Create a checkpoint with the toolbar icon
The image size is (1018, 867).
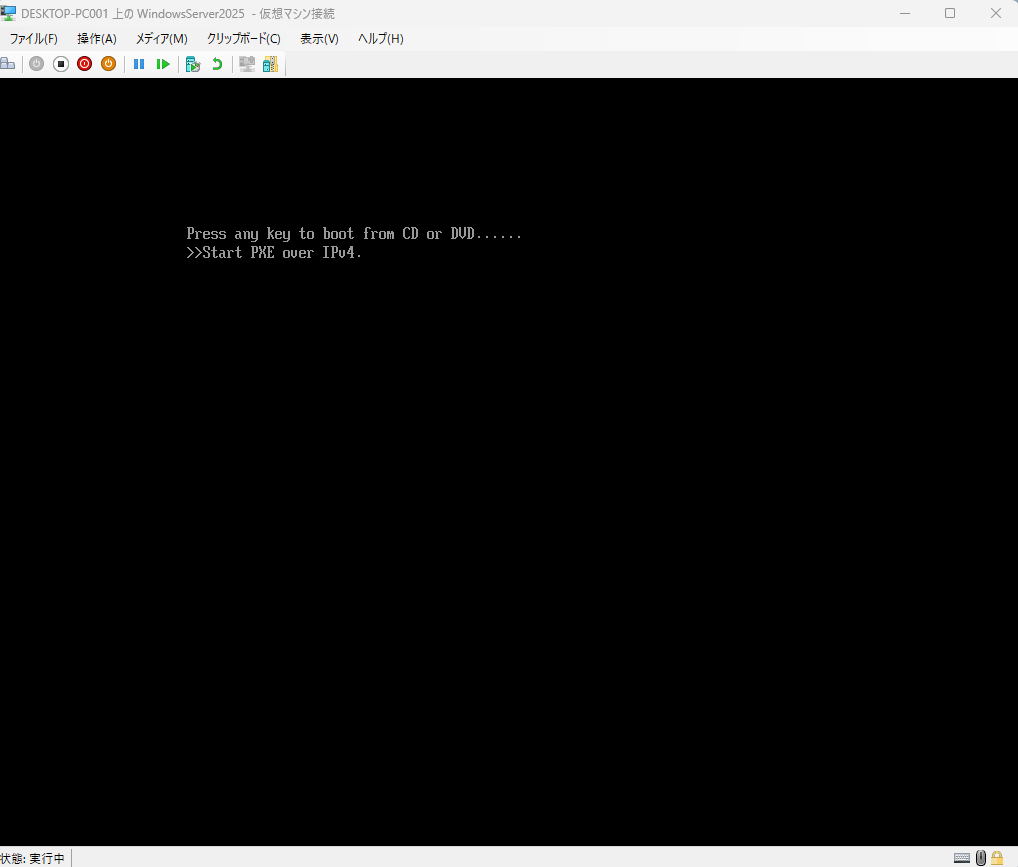(193, 64)
